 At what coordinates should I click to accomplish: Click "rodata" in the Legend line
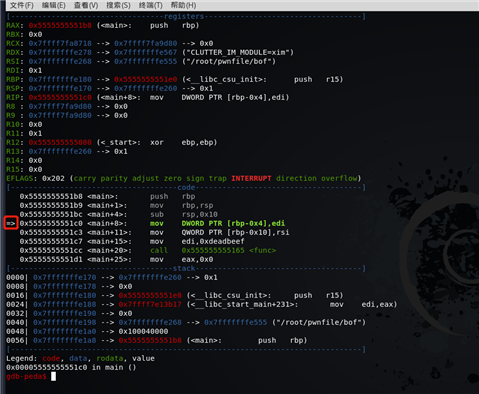click(x=110, y=359)
